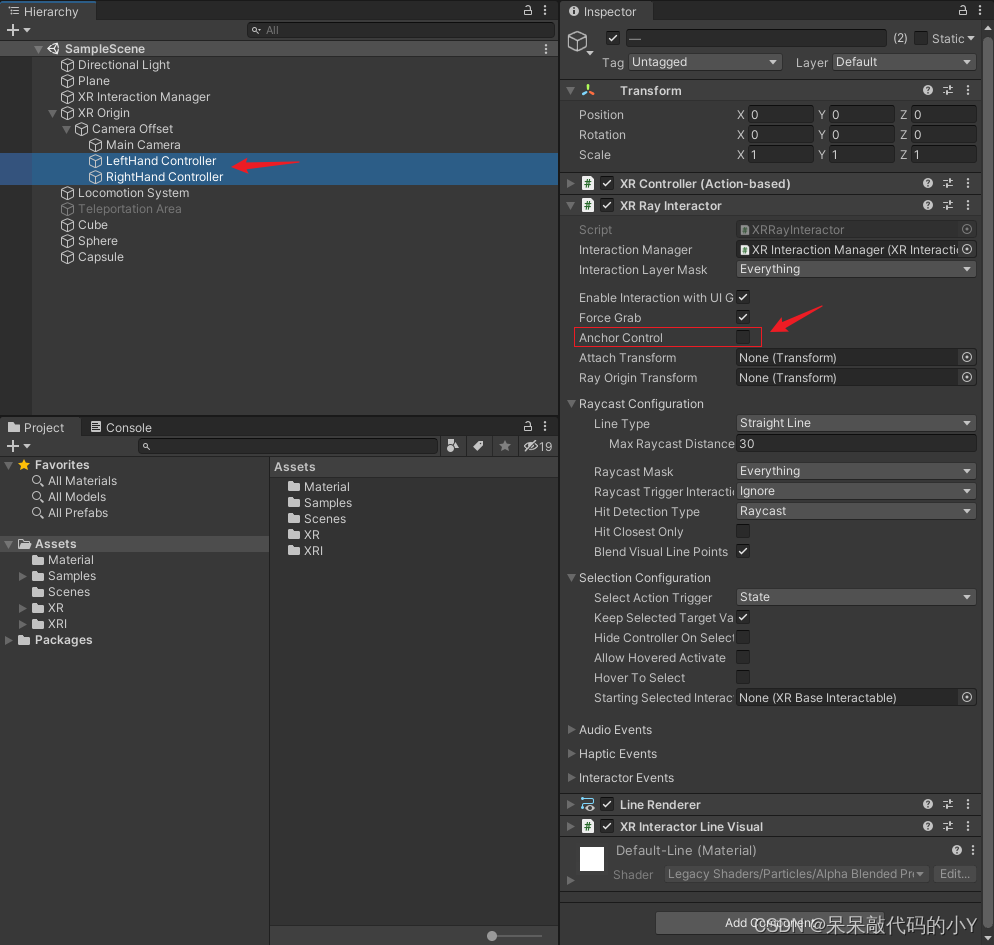Click object picker next to Attach Transform
The width and height of the screenshot is (994, 945).
(x=966, y=357)
